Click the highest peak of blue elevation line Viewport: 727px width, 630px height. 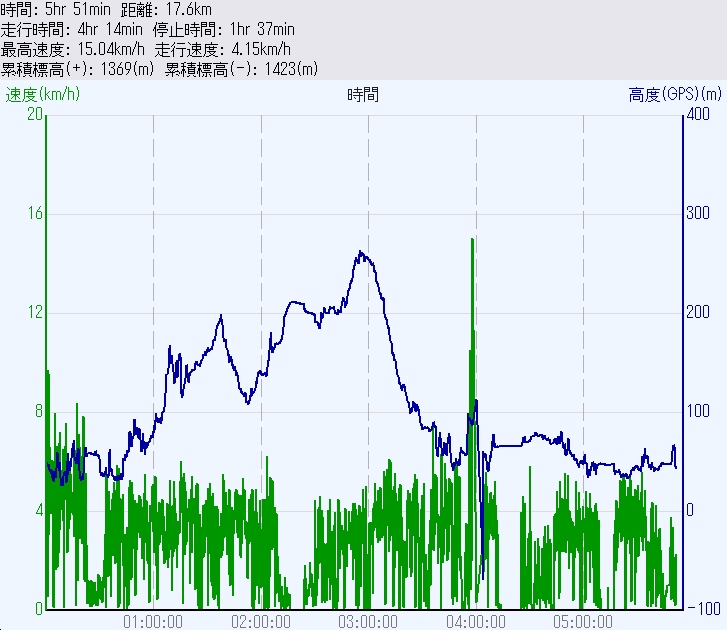(361, 253)
